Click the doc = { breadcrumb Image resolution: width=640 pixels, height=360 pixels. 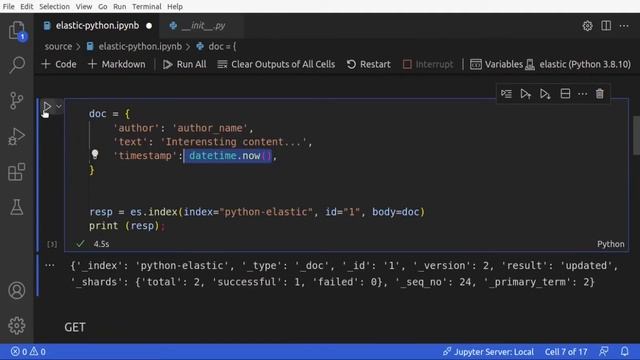217,47
